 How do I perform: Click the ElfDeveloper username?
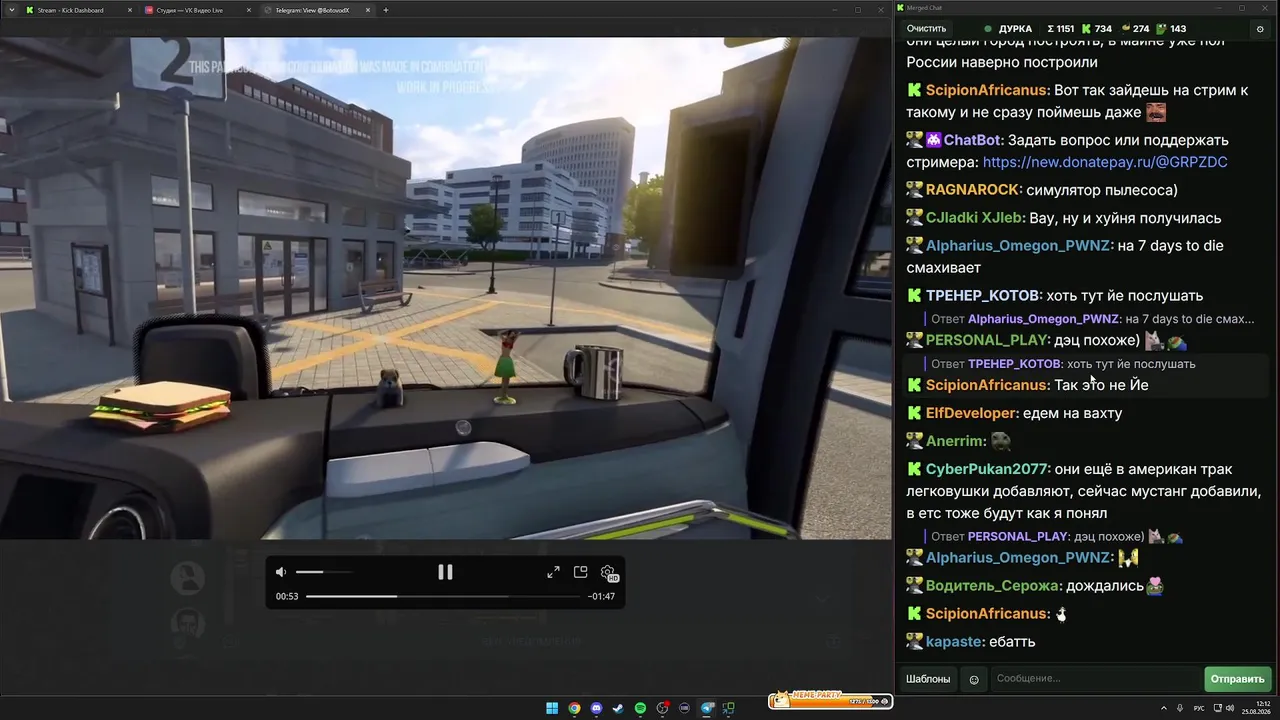point(972,413)
